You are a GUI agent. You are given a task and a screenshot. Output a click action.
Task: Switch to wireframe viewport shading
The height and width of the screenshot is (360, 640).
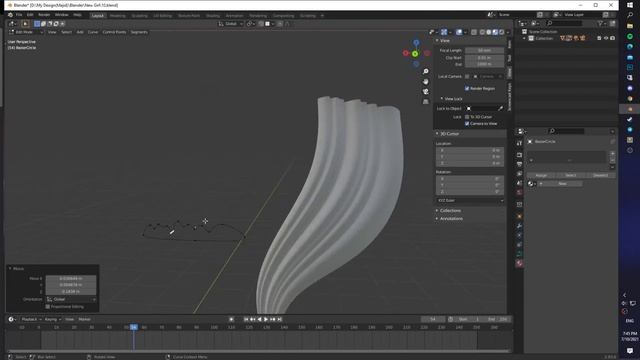(x=482, y=32)
